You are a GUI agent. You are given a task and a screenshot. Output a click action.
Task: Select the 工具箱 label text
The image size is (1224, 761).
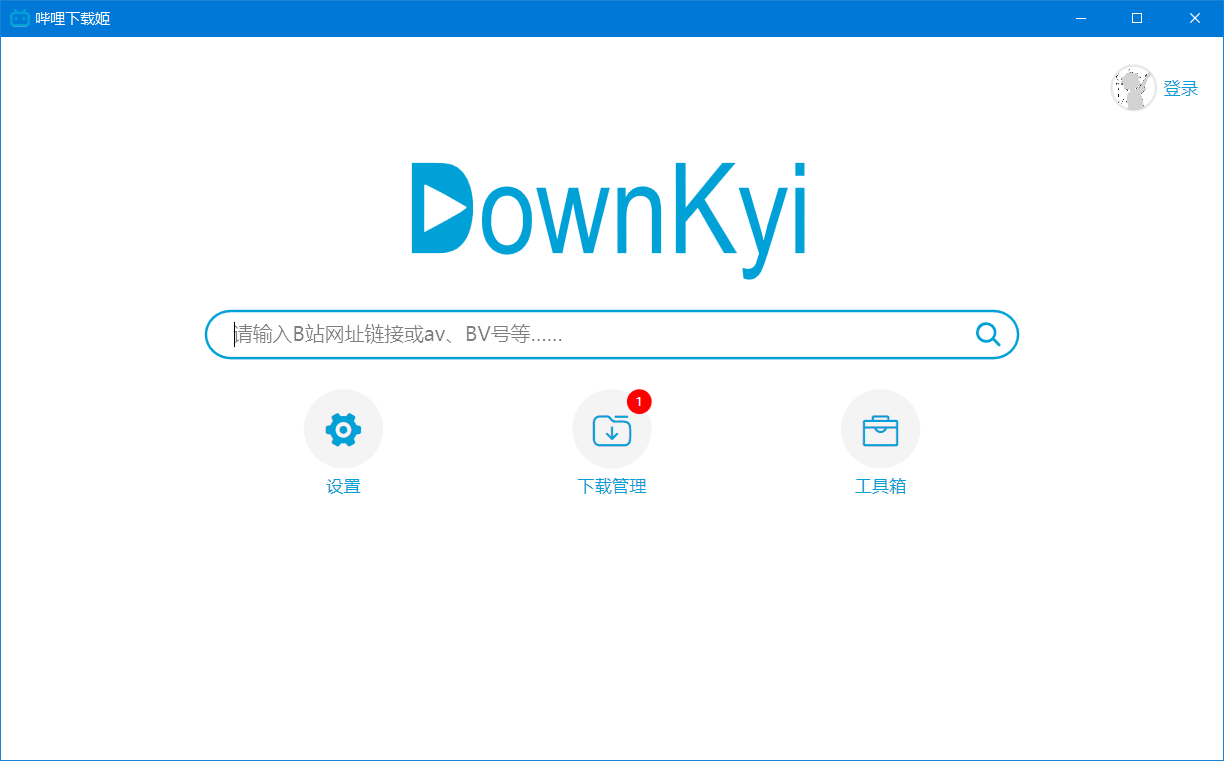(x=880, y=486)
